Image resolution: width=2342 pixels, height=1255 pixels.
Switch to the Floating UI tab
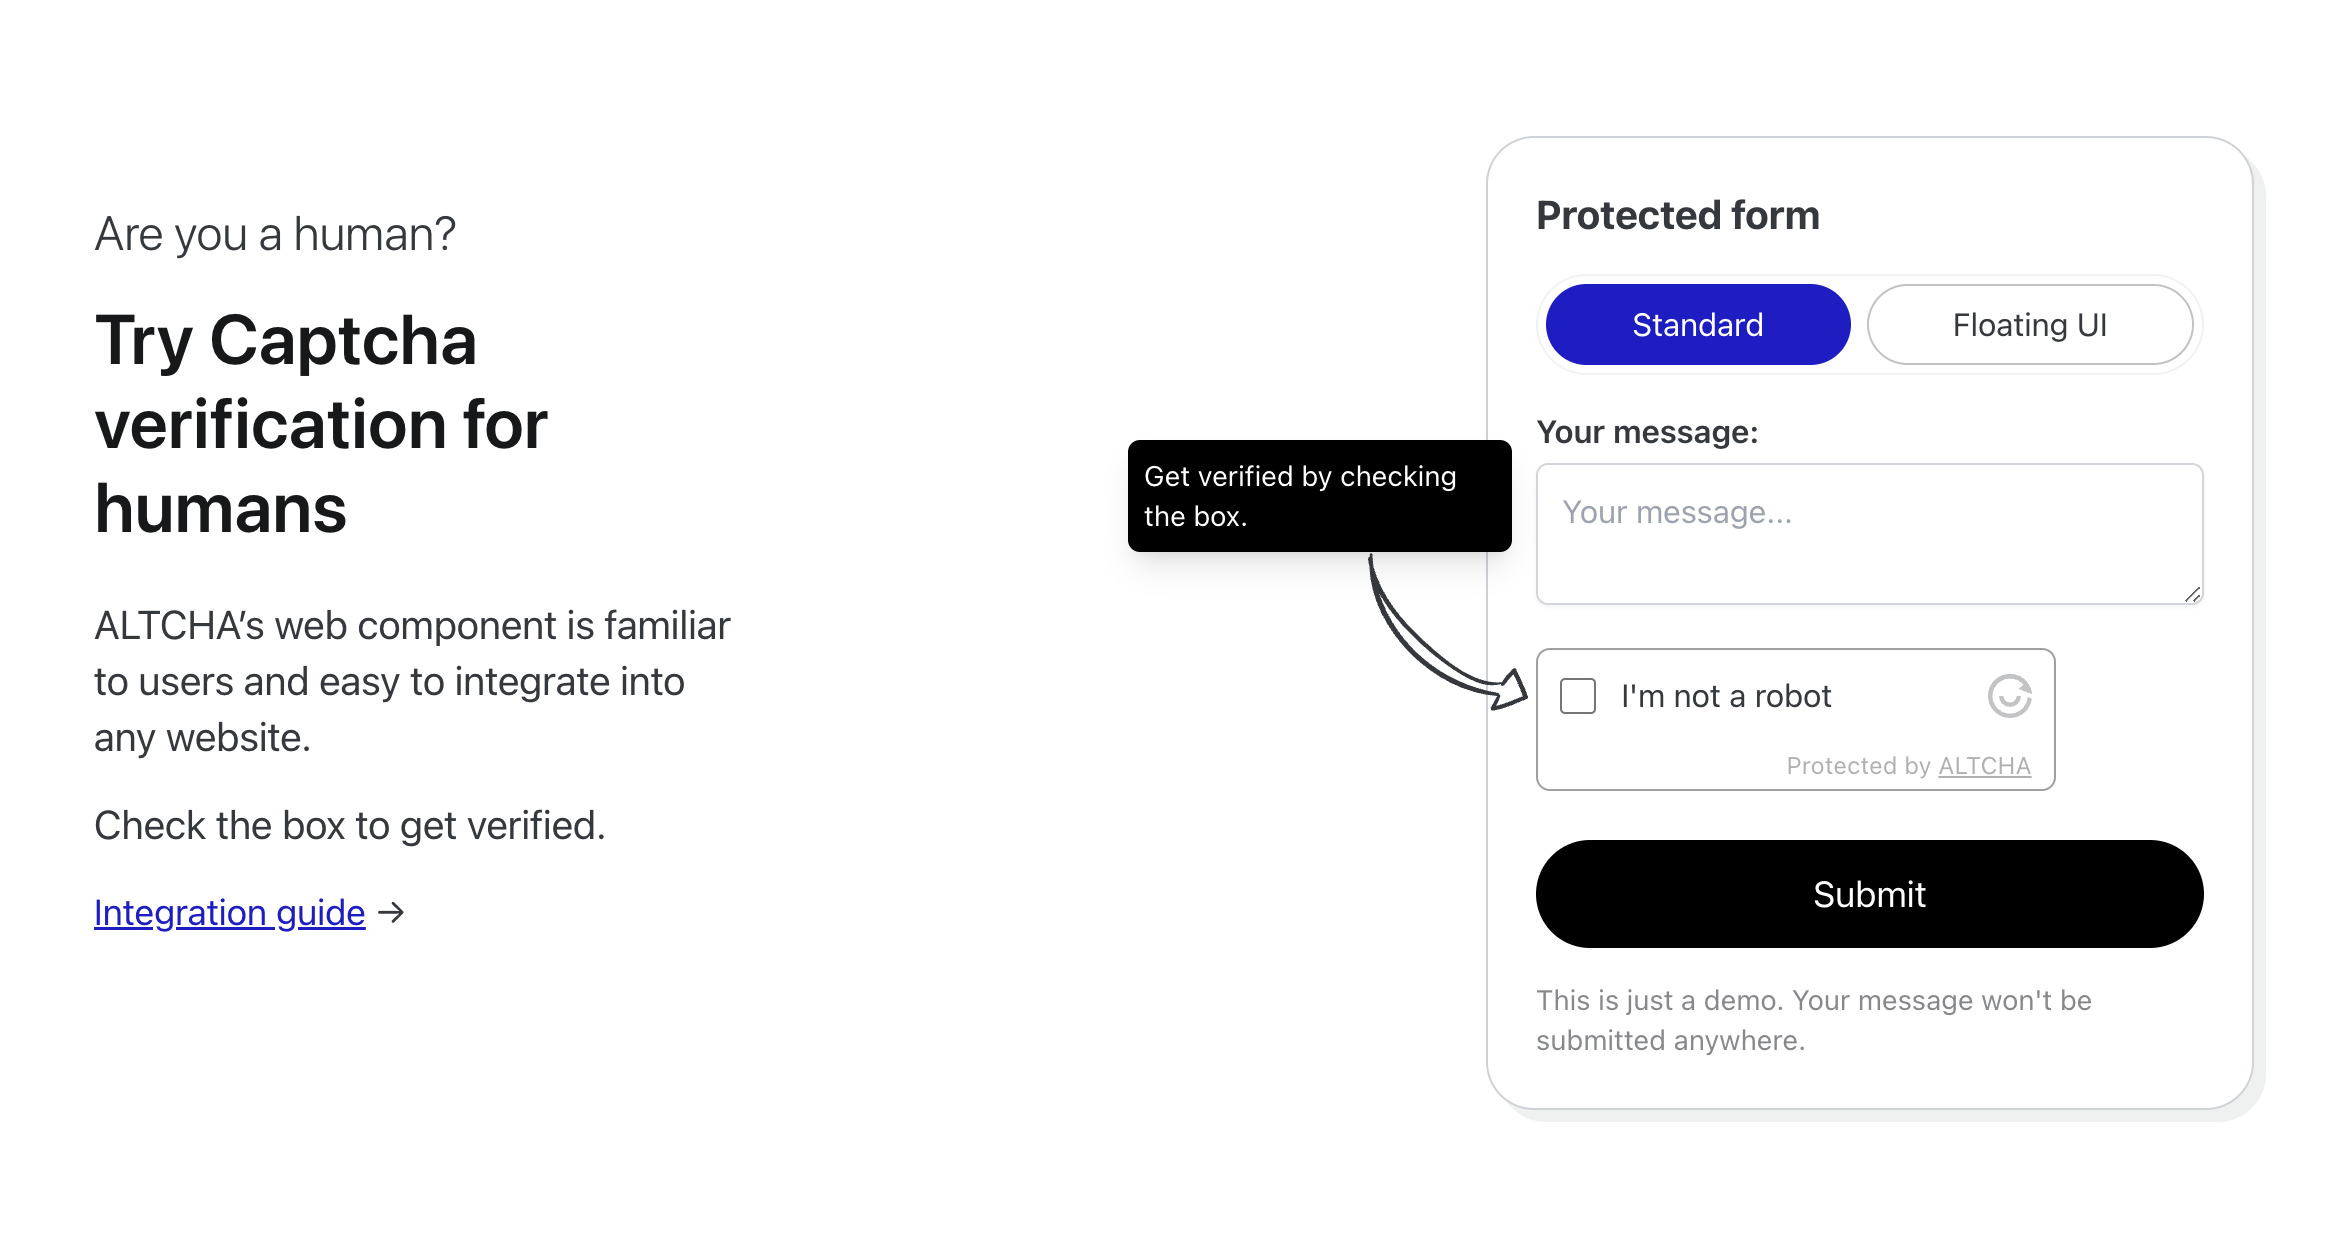tap(2029, 325)
